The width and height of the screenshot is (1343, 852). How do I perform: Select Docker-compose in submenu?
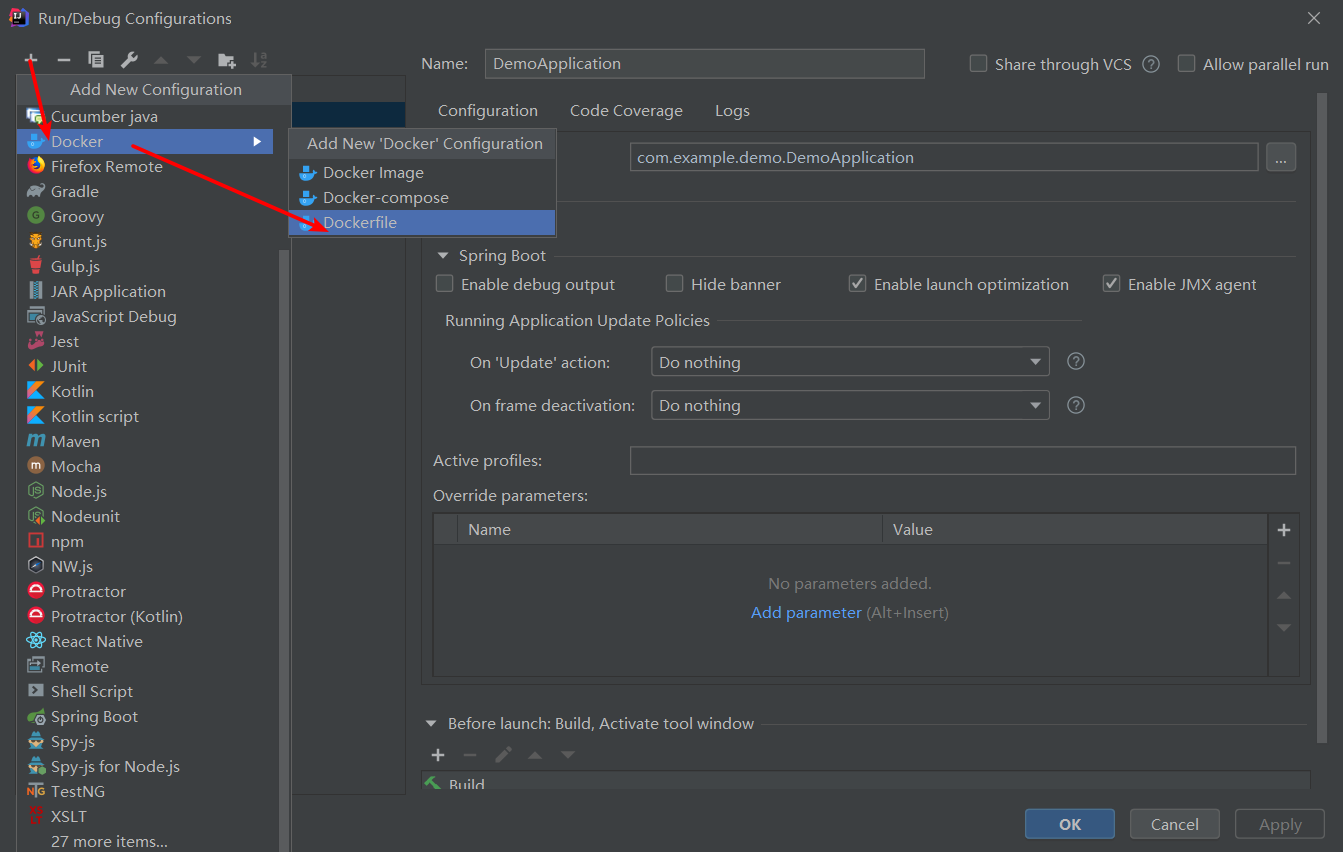422,197
